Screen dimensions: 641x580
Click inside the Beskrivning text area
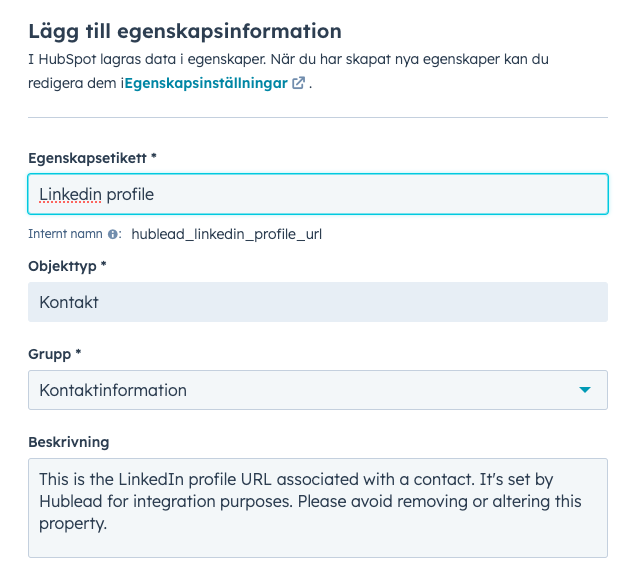coord(318,508)
